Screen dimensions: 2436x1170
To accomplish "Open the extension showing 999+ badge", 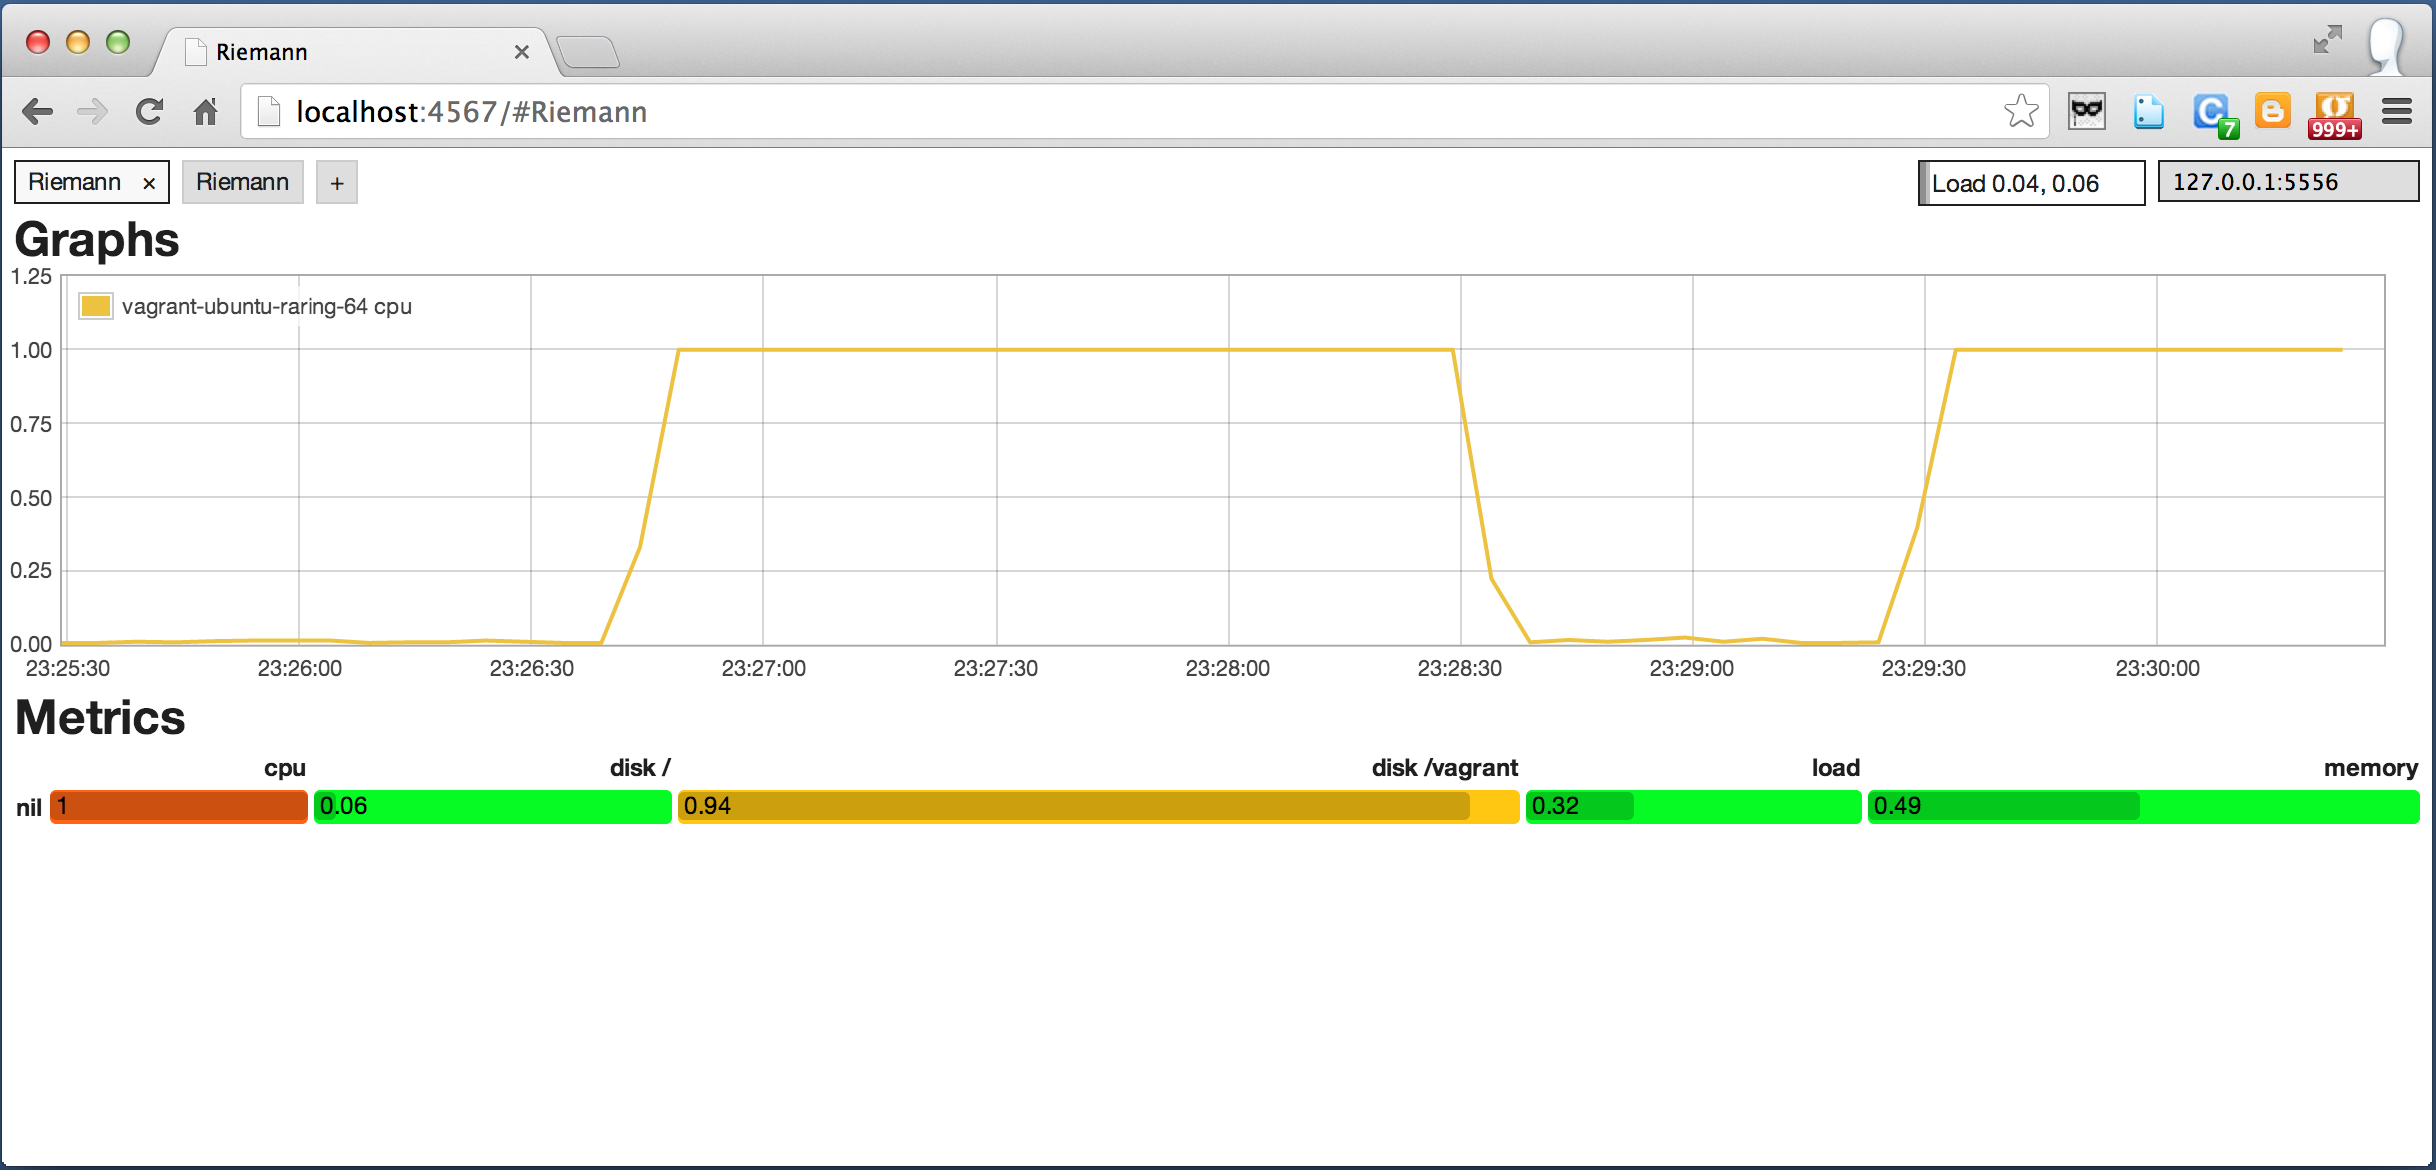I will tap(2335, 115).
